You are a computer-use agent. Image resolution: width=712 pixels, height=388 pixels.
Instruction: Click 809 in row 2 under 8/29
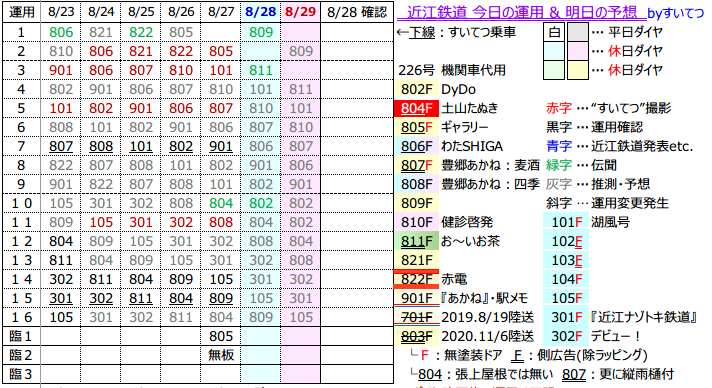(301, 51)
